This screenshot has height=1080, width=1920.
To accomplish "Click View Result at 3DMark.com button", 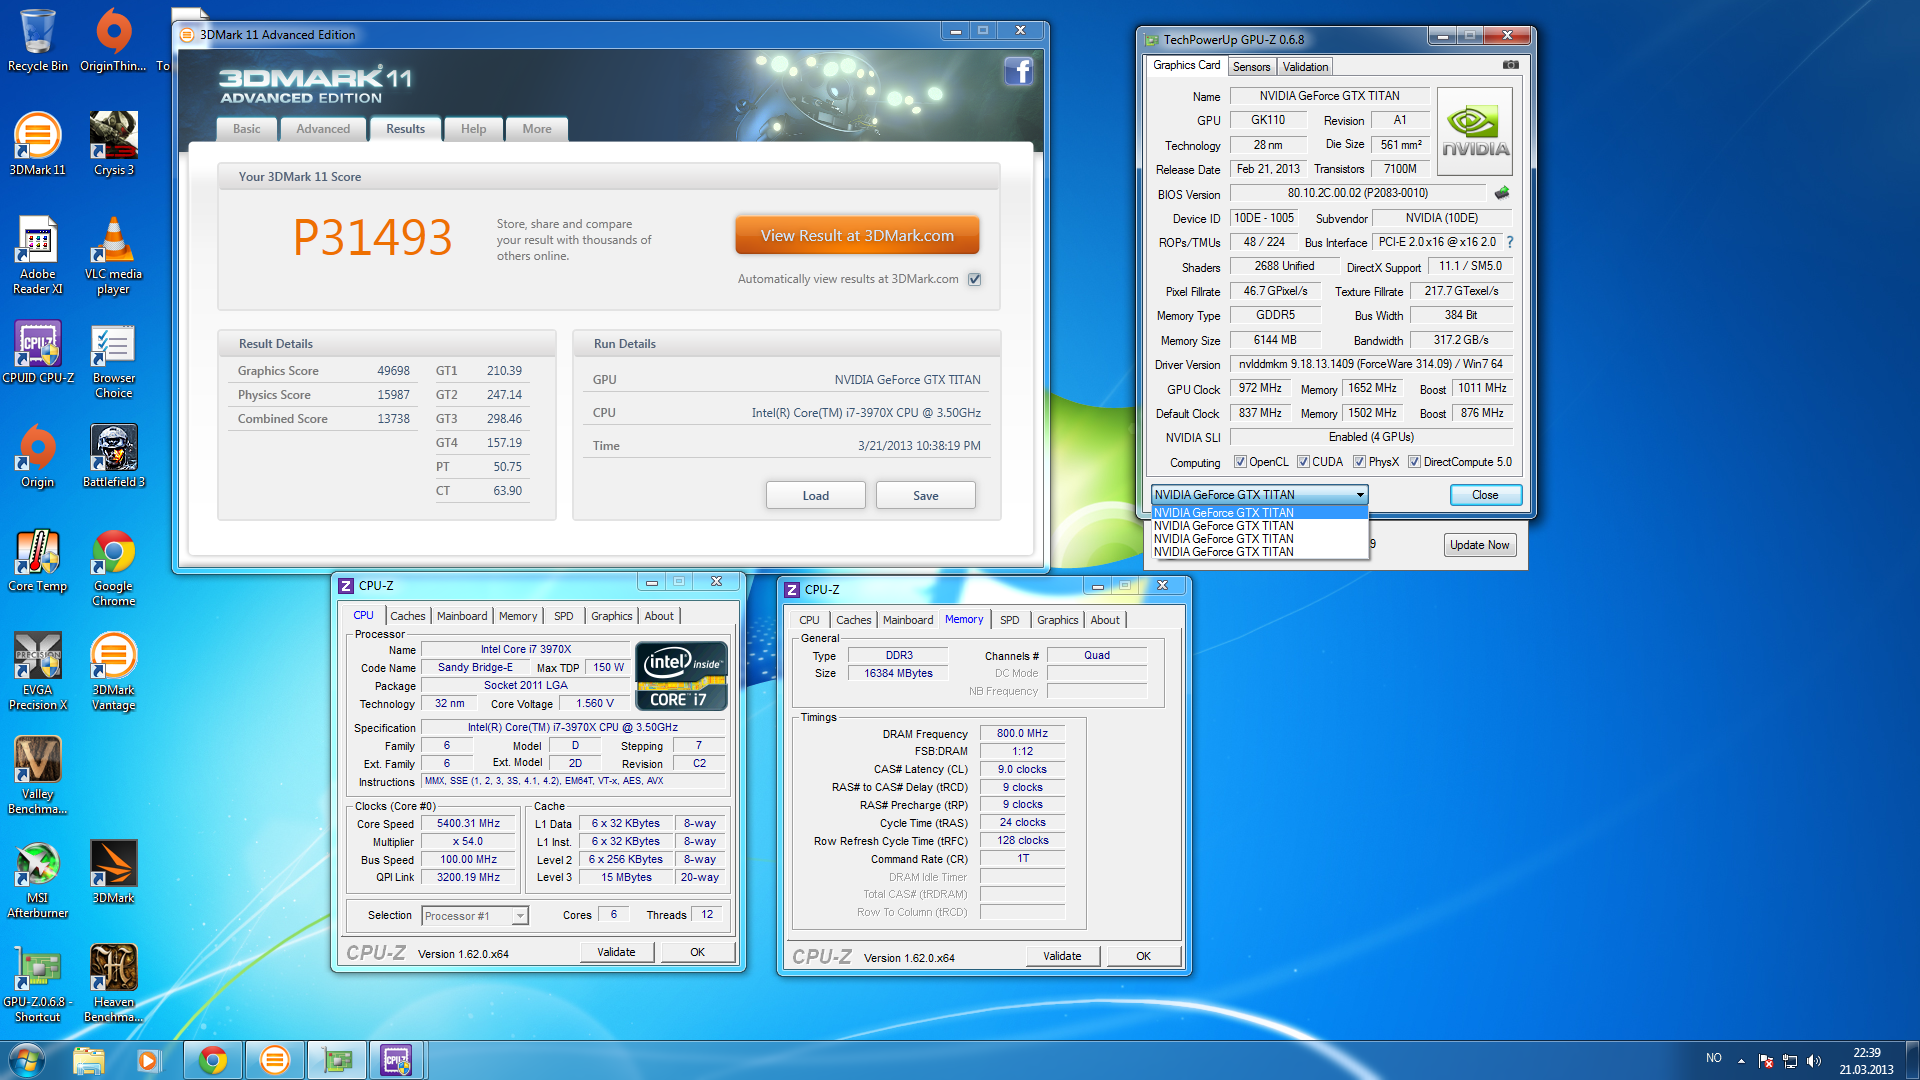I will (x=857, y=236).
